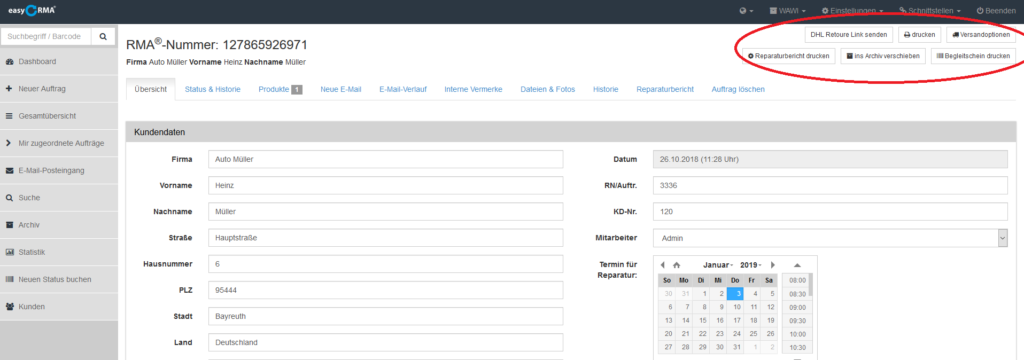
Task: Switch to the Produkte tab
Action: click(x=280, y=90)
